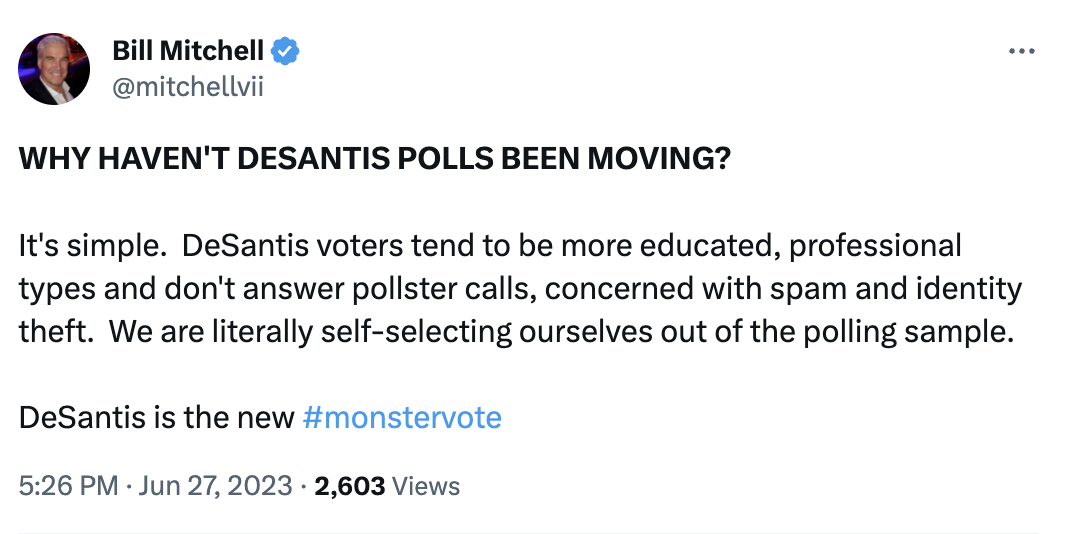Click the Bill Mitchell display name

pos(188,50)
